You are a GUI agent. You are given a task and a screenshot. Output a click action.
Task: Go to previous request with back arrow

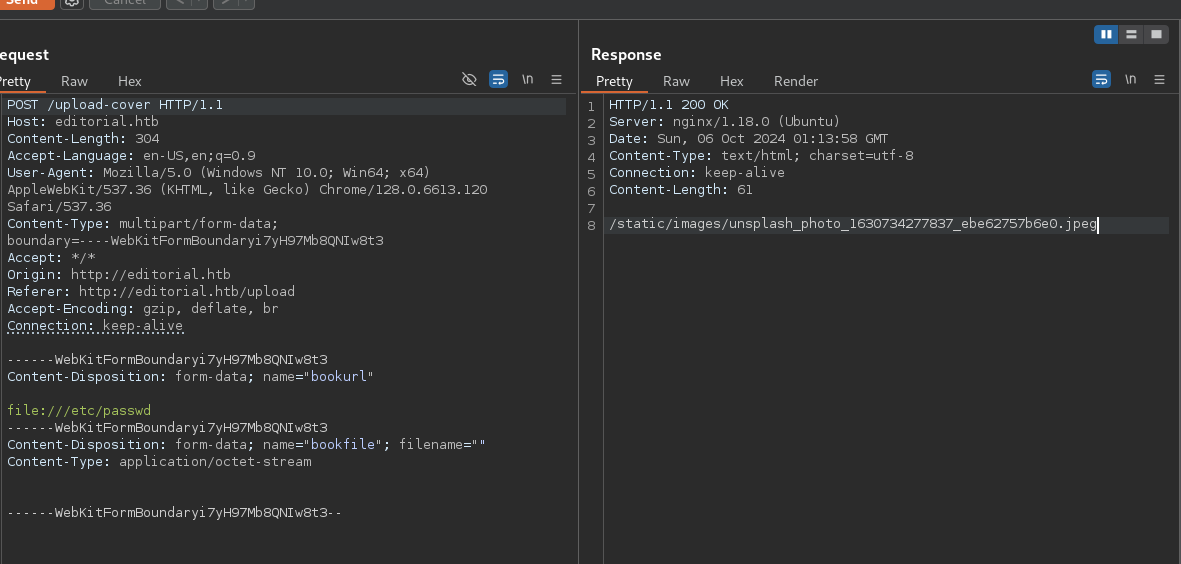click(178, 2)
